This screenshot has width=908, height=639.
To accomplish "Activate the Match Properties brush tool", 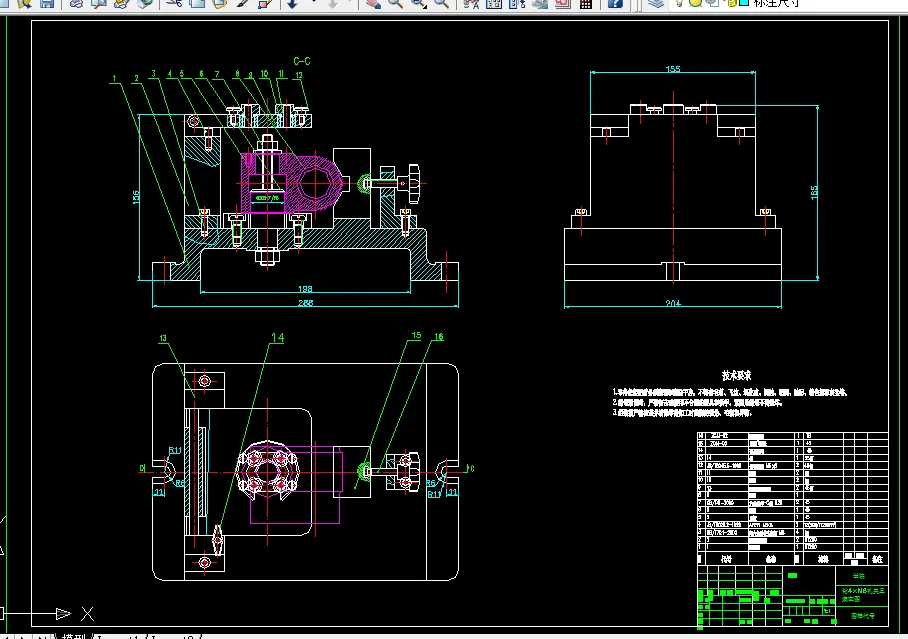I will point(242,3).
